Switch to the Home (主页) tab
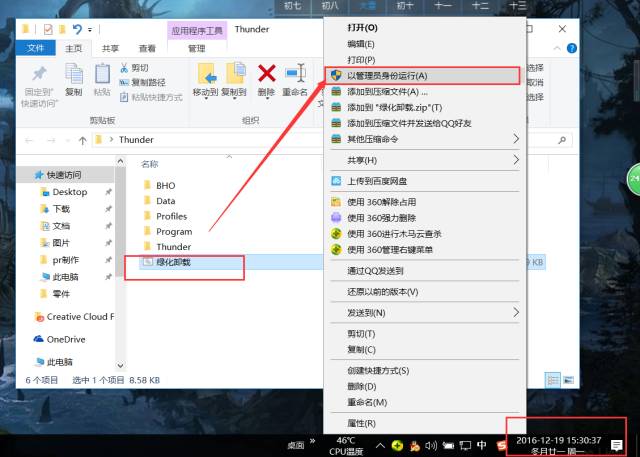This screenshot has width=640, height=457. pos(73,49)
